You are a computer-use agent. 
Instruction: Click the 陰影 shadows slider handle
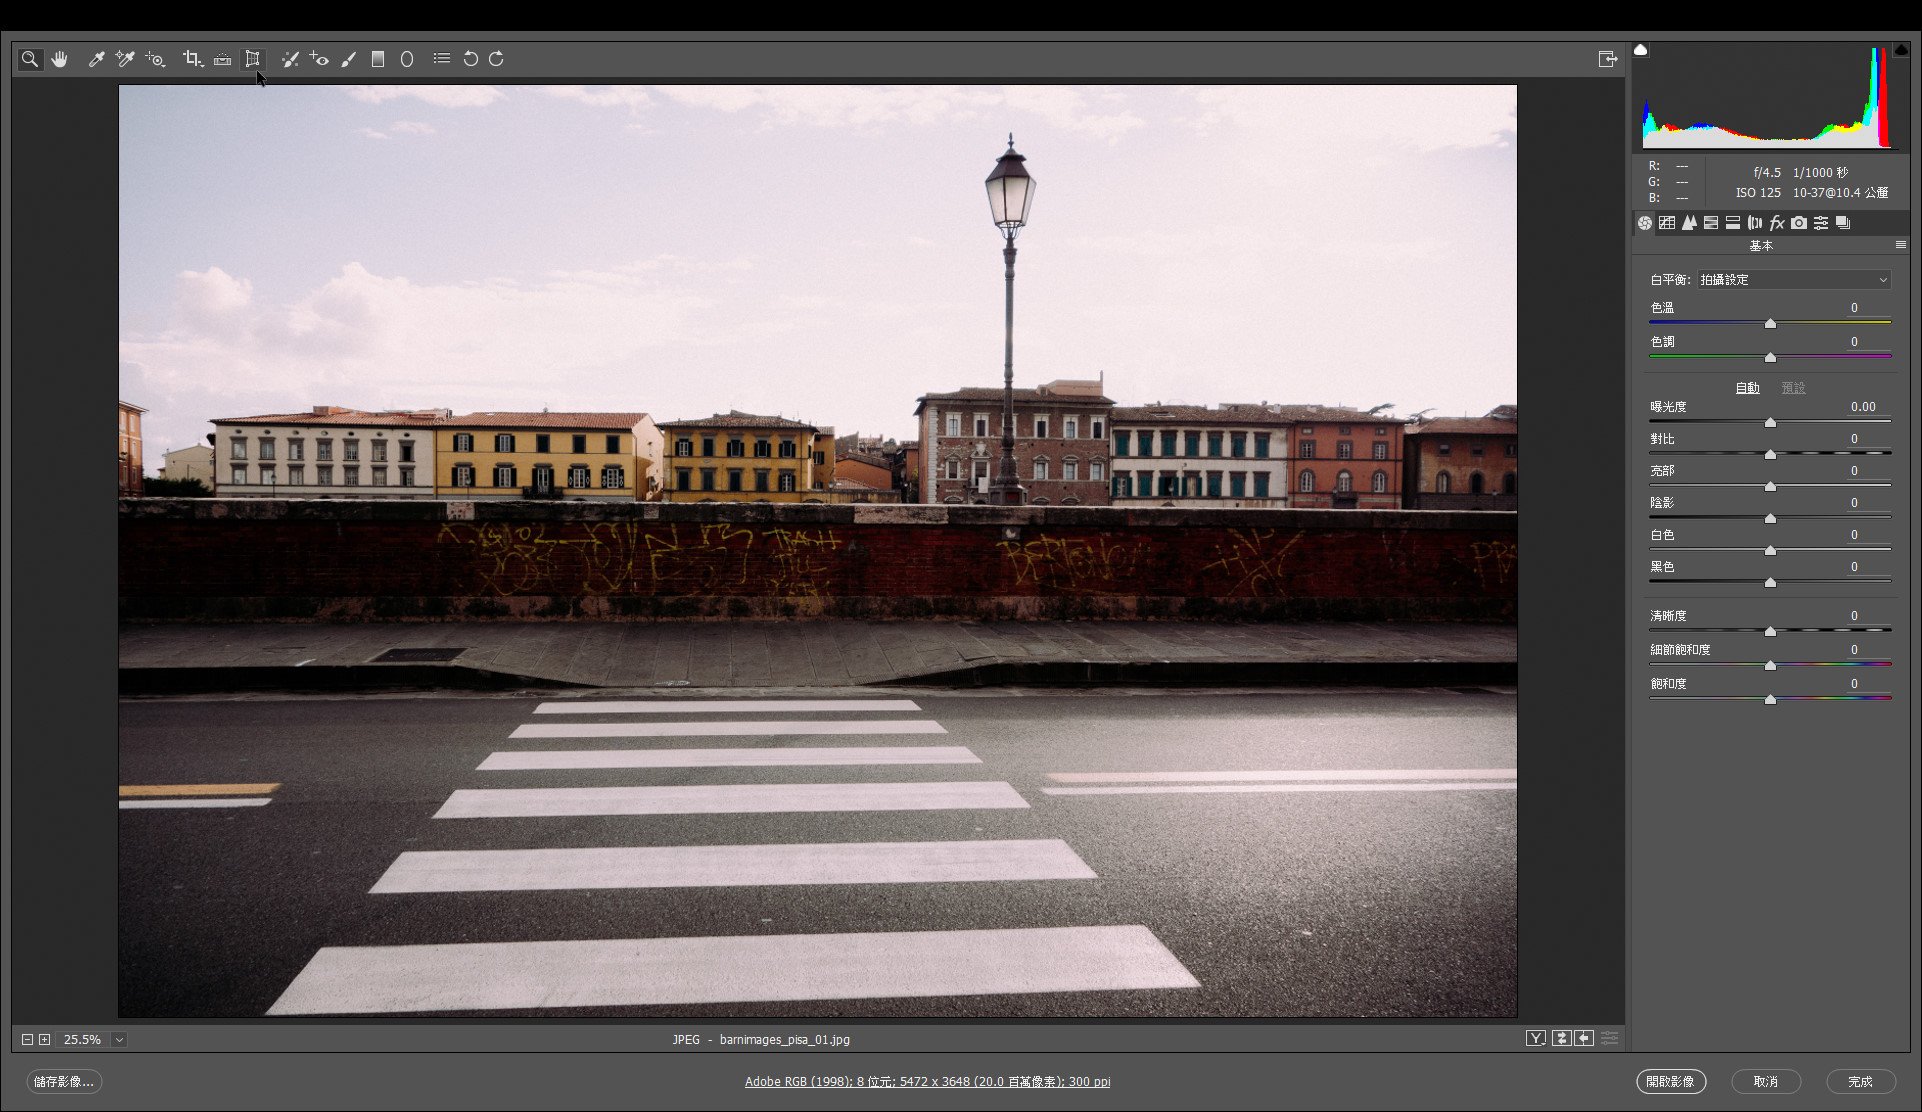coord(1770,519)
